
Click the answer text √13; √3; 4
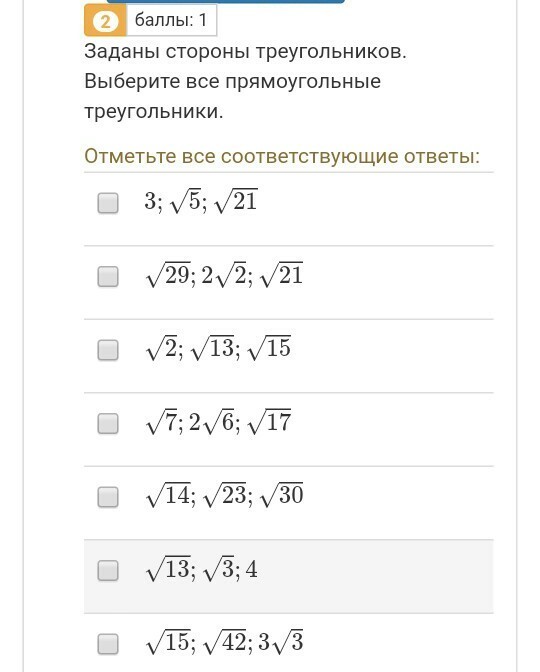[201, 568]
